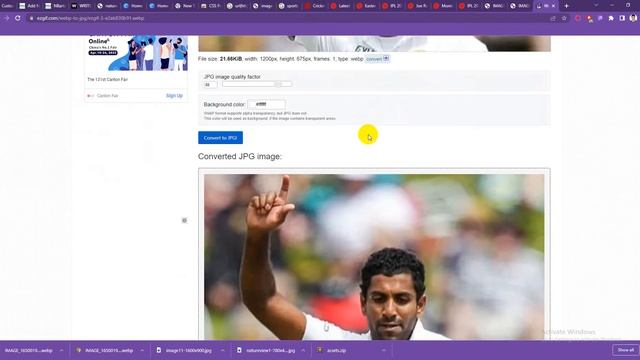
Task: Click Sign Up in the Canton Fair ad
Action: 174,96
